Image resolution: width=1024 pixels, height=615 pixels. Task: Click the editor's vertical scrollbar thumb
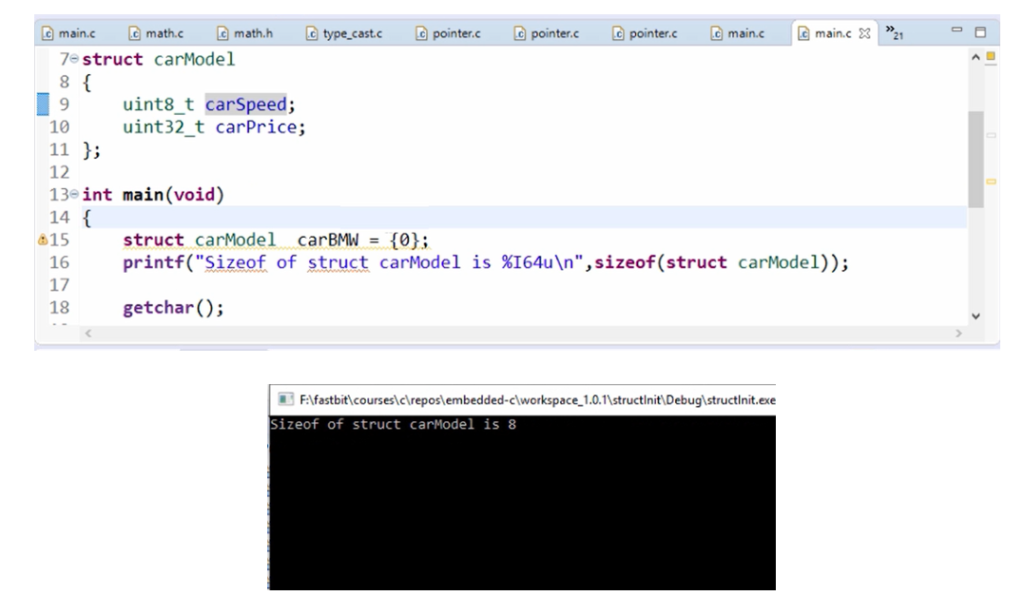(x=976, y=159)
